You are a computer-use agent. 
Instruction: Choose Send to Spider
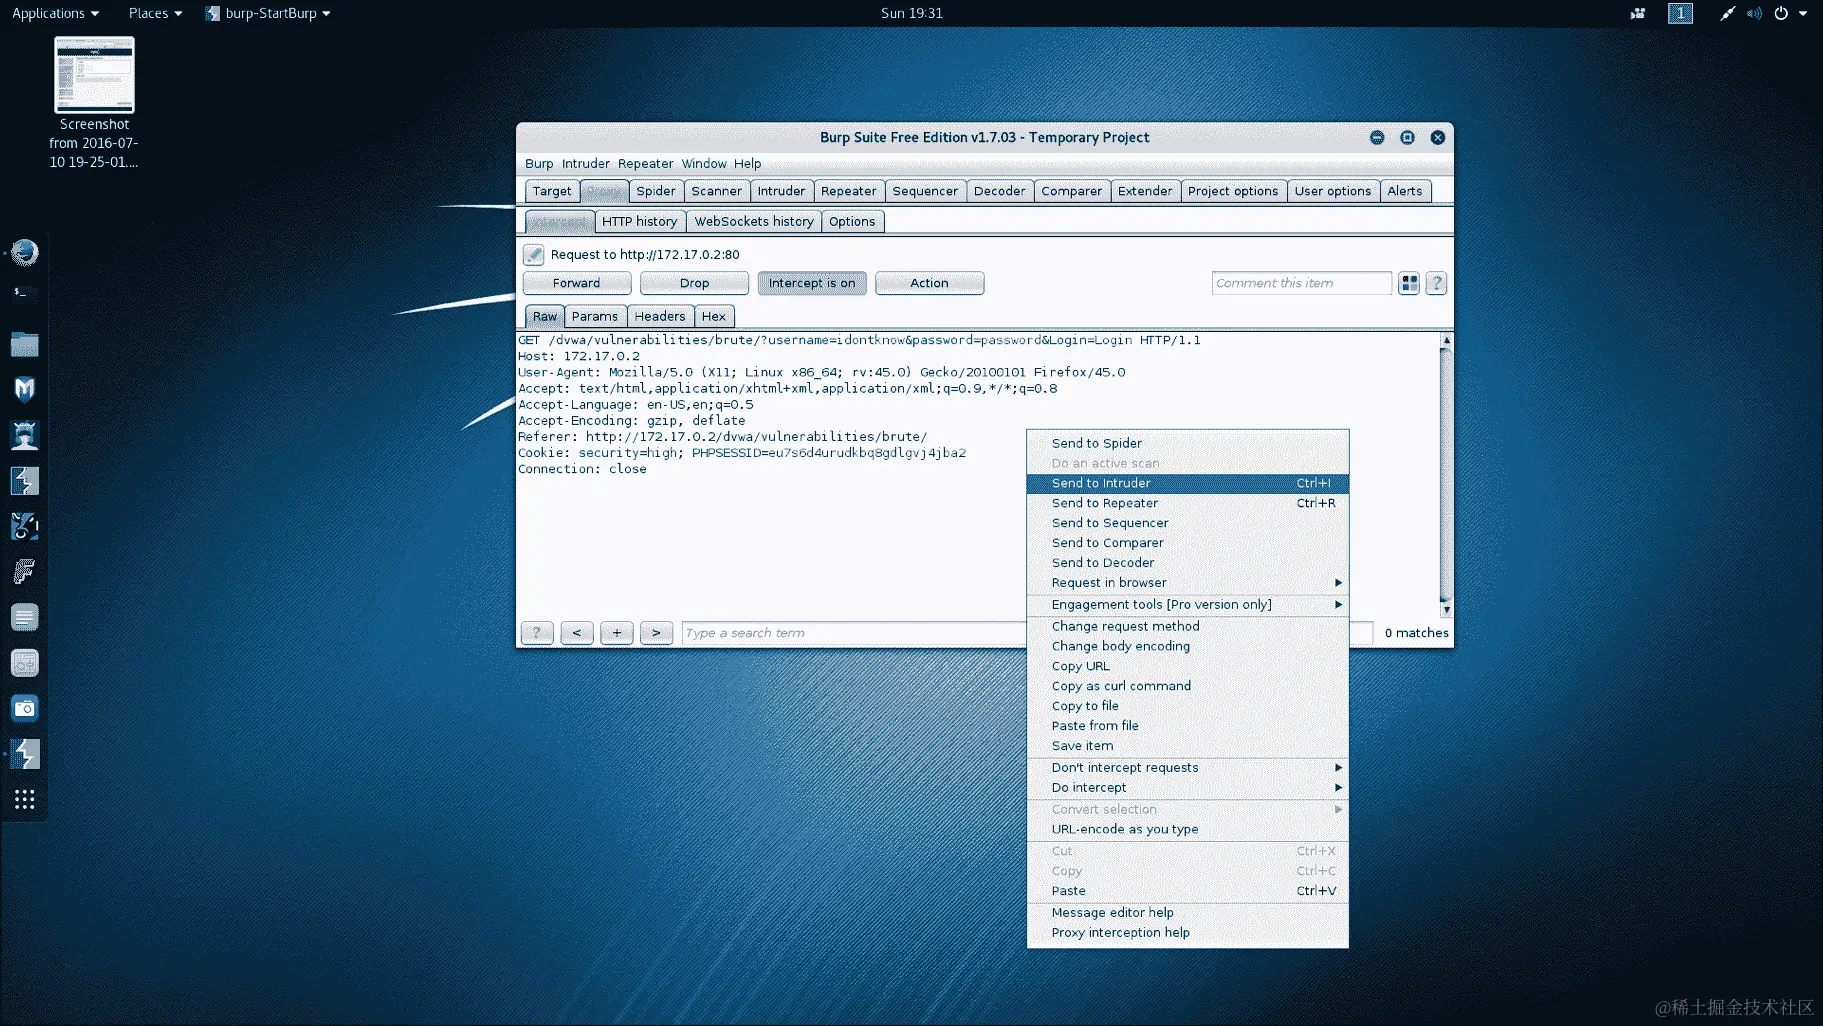tap(1187, 443)
